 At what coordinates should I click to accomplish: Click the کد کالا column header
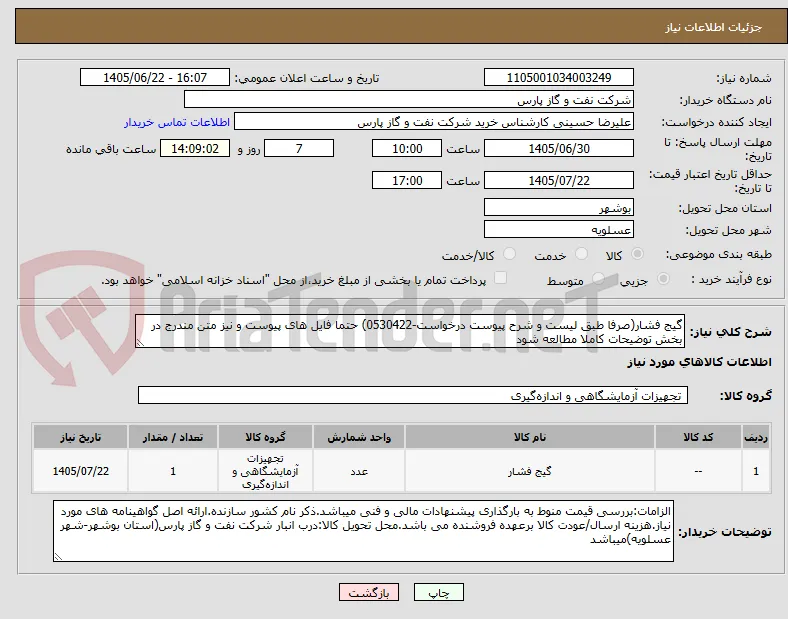pyautogui.click(x=698, y=437)
